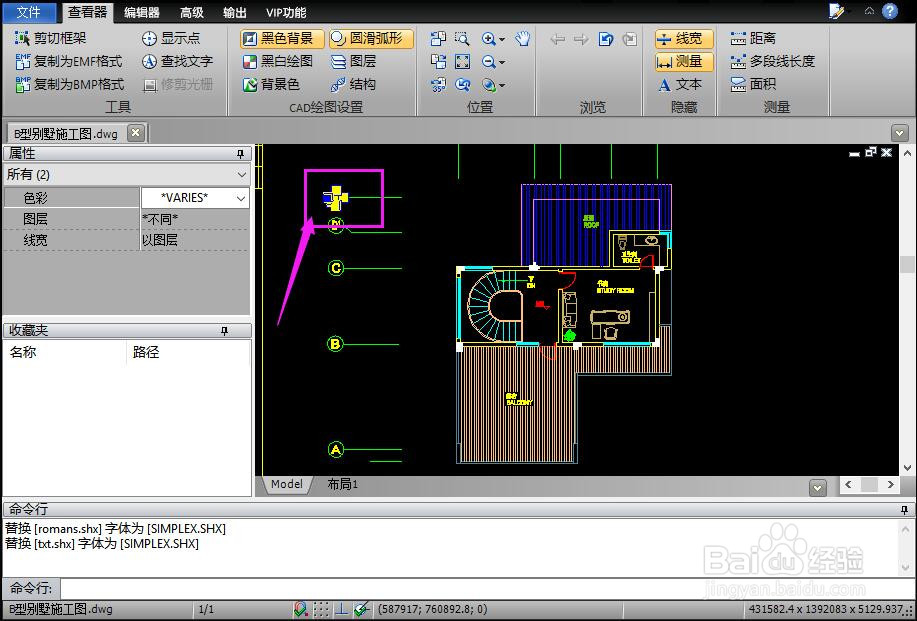The height and width of the screenshot is (621, 917).
Task: Toggle 显示点 option
Action: tap(171, 38)
